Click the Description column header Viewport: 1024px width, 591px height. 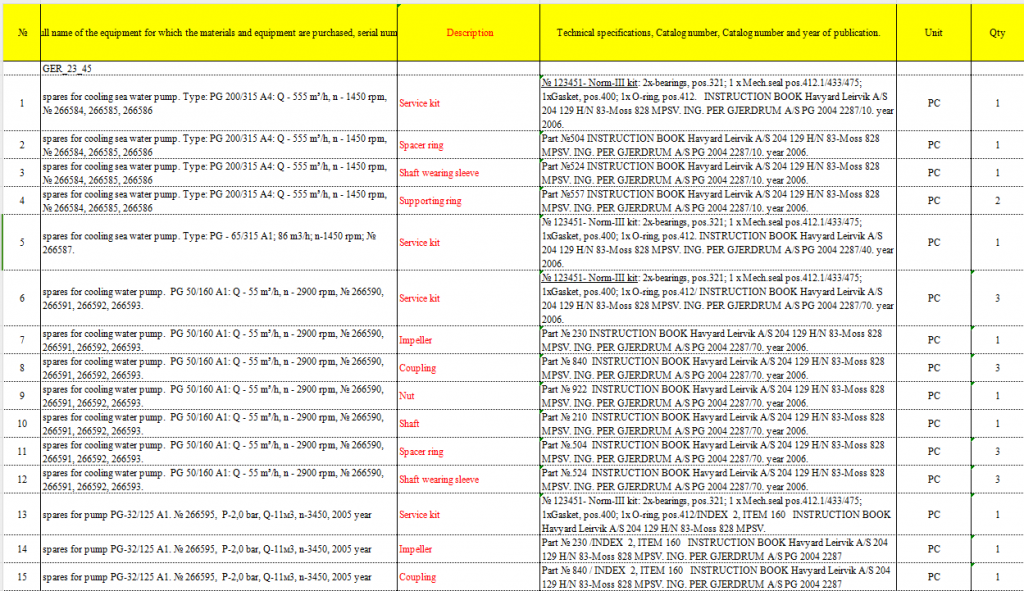point(469,33)
